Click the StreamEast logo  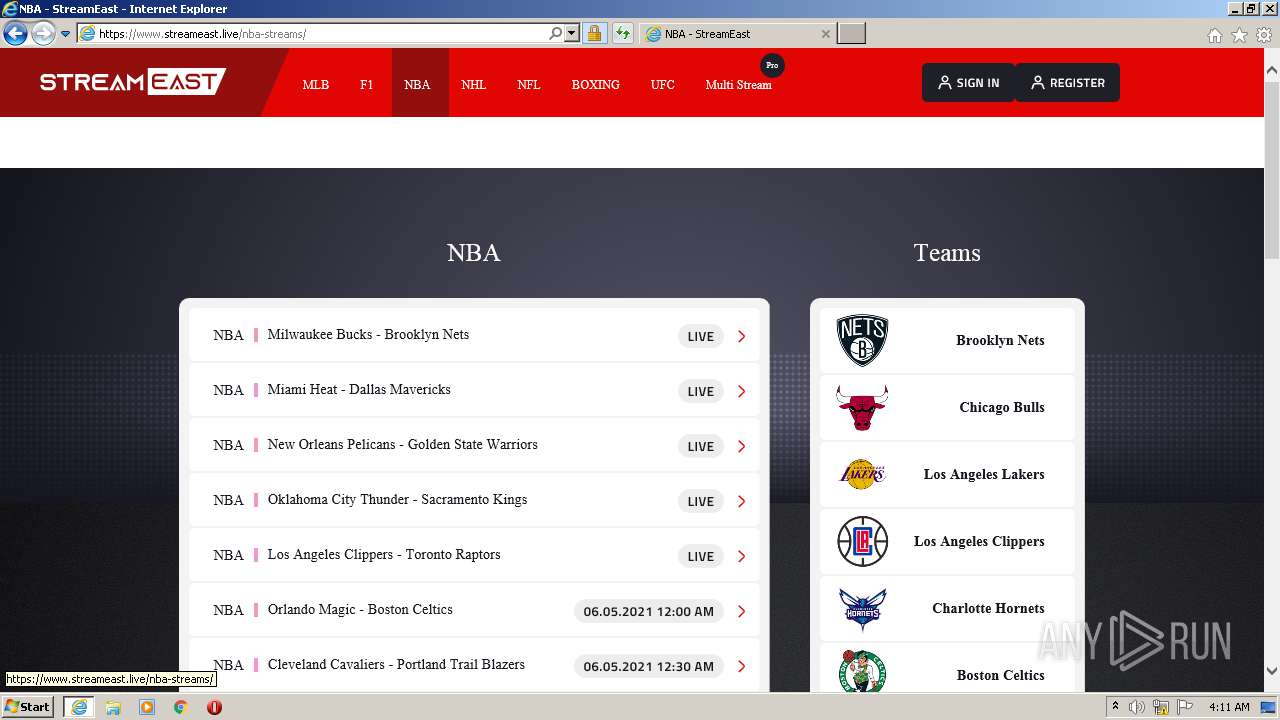133,82
